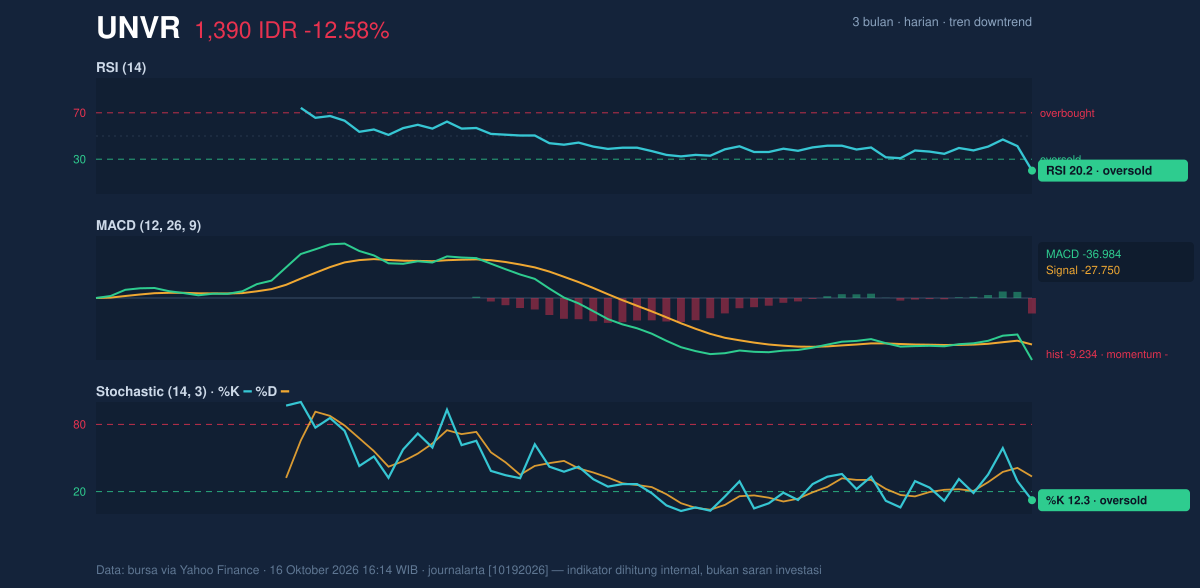Click the Yahoo Finance data source footer
This screenshot has height=588, width=1200.
(459, 570)
